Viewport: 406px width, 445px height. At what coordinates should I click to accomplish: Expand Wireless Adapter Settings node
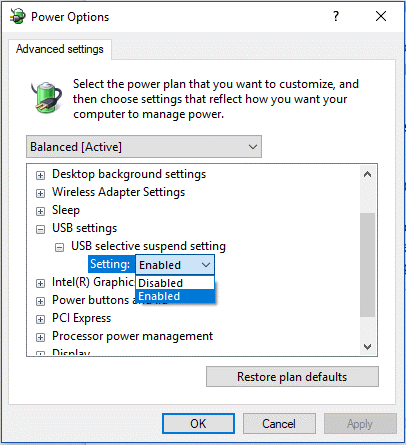click(x=40, y=193)
